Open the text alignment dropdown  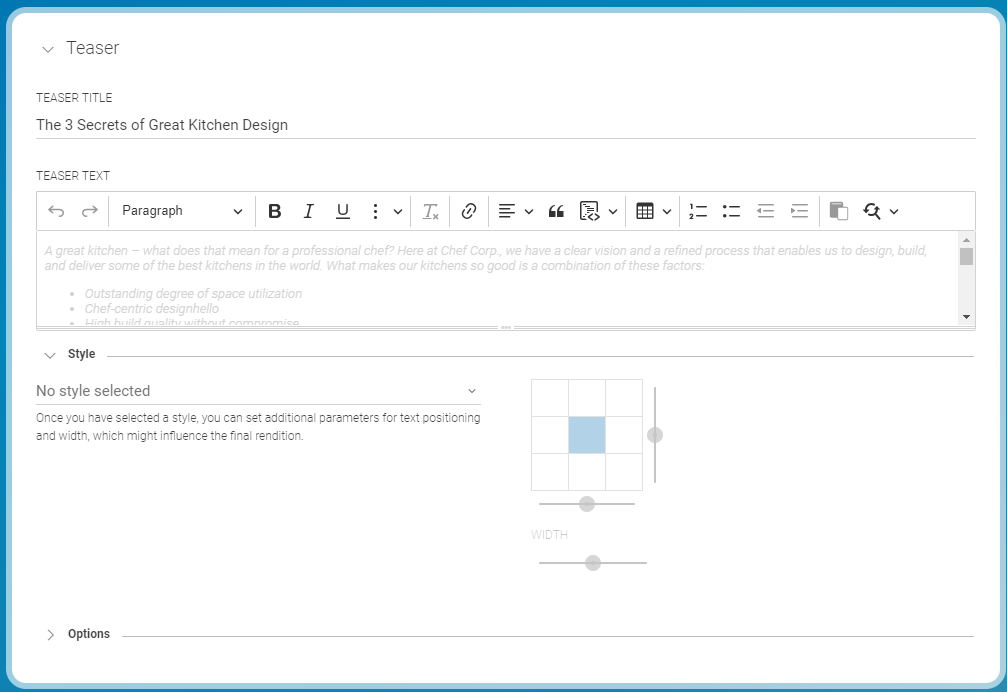(515, 211)
